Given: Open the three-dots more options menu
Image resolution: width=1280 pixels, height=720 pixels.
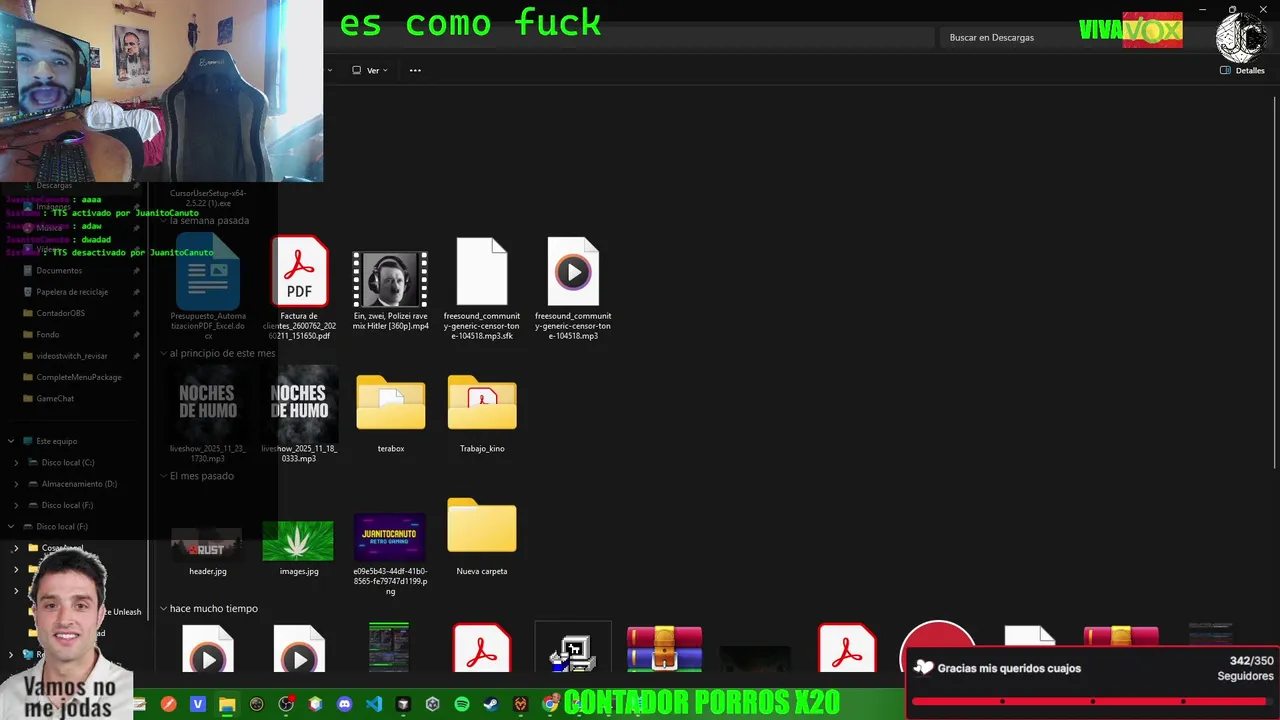Looking at the screenshot, I should 415,70.
